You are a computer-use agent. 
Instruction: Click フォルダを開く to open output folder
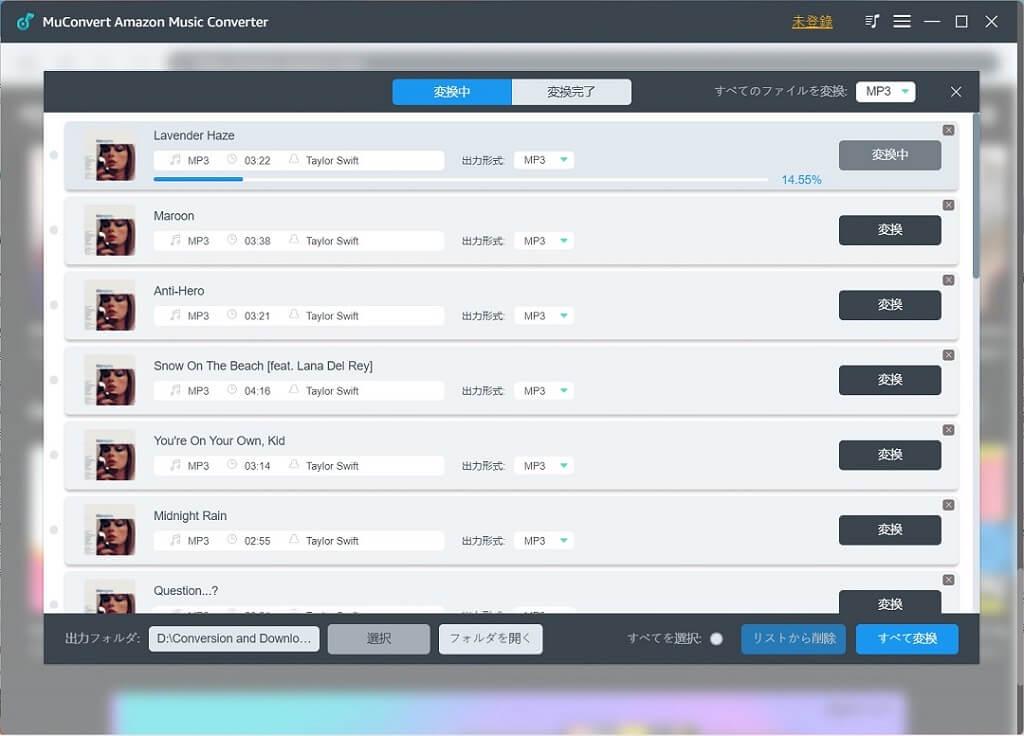(x=490, y=639)
